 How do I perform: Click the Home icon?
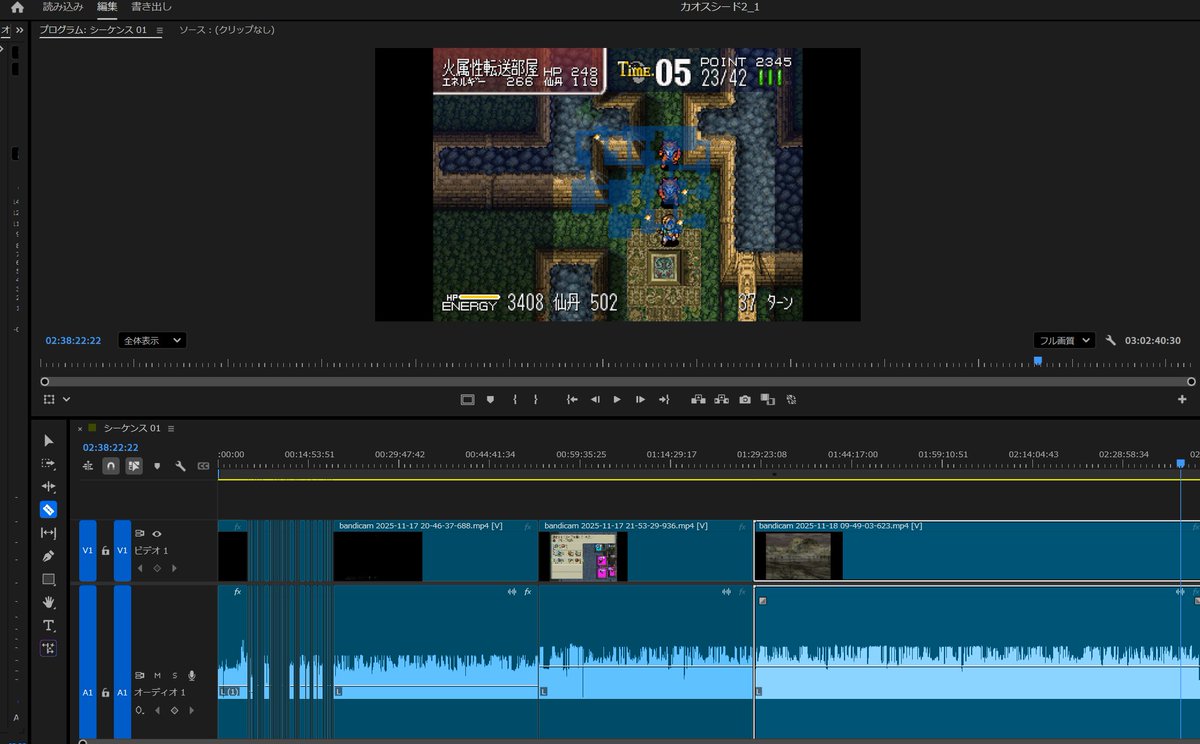(x=17, y=7)
